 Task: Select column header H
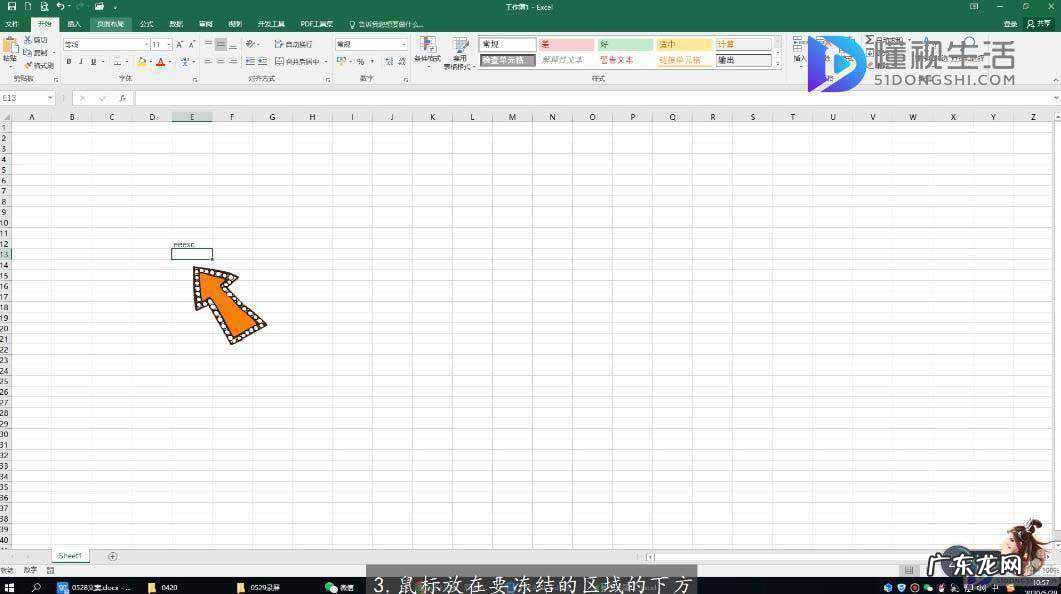coord(312,117)
